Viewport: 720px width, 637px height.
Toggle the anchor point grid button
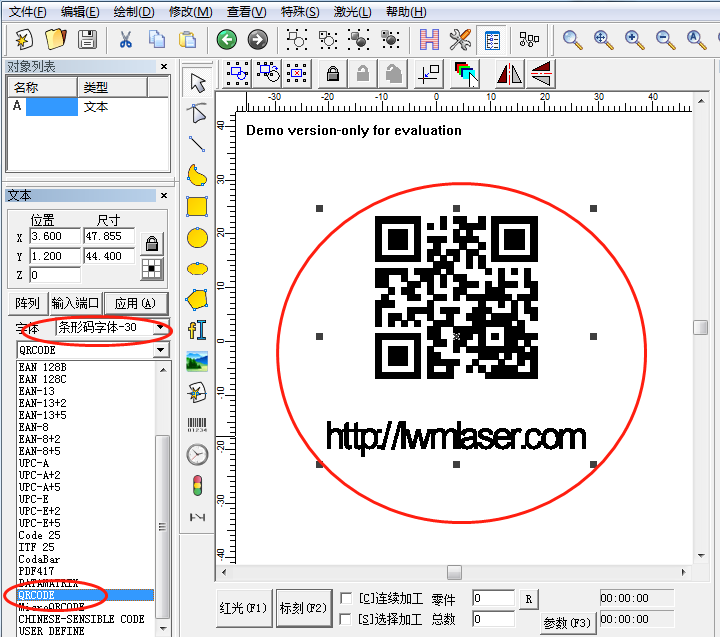pos(152,269)
